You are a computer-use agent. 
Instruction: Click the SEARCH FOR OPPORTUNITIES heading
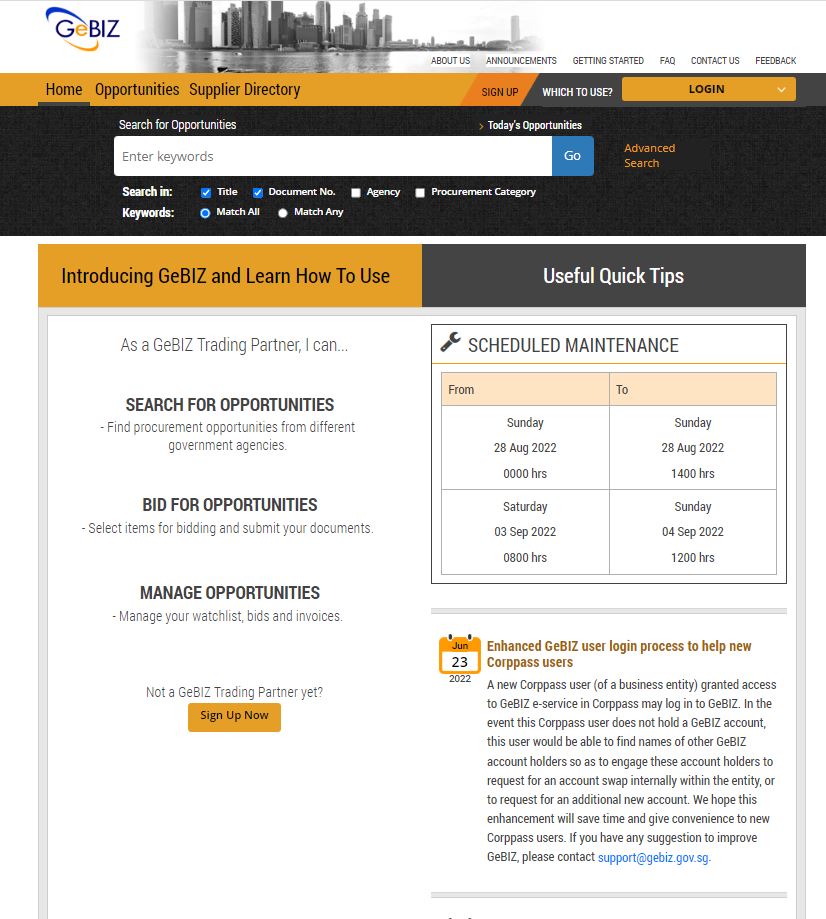click(x=230, y=405)
